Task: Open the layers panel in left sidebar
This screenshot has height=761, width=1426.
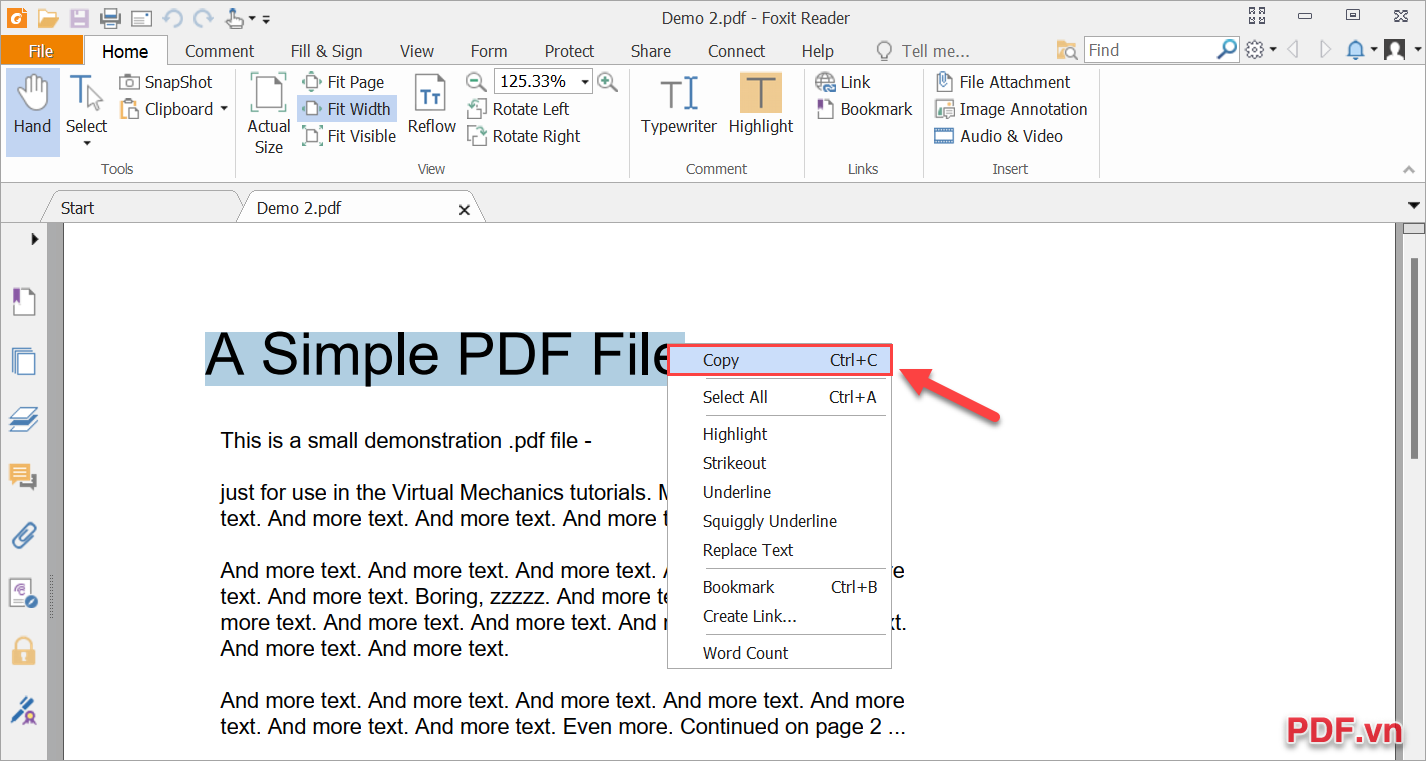Action: click(x=23, y=419)
